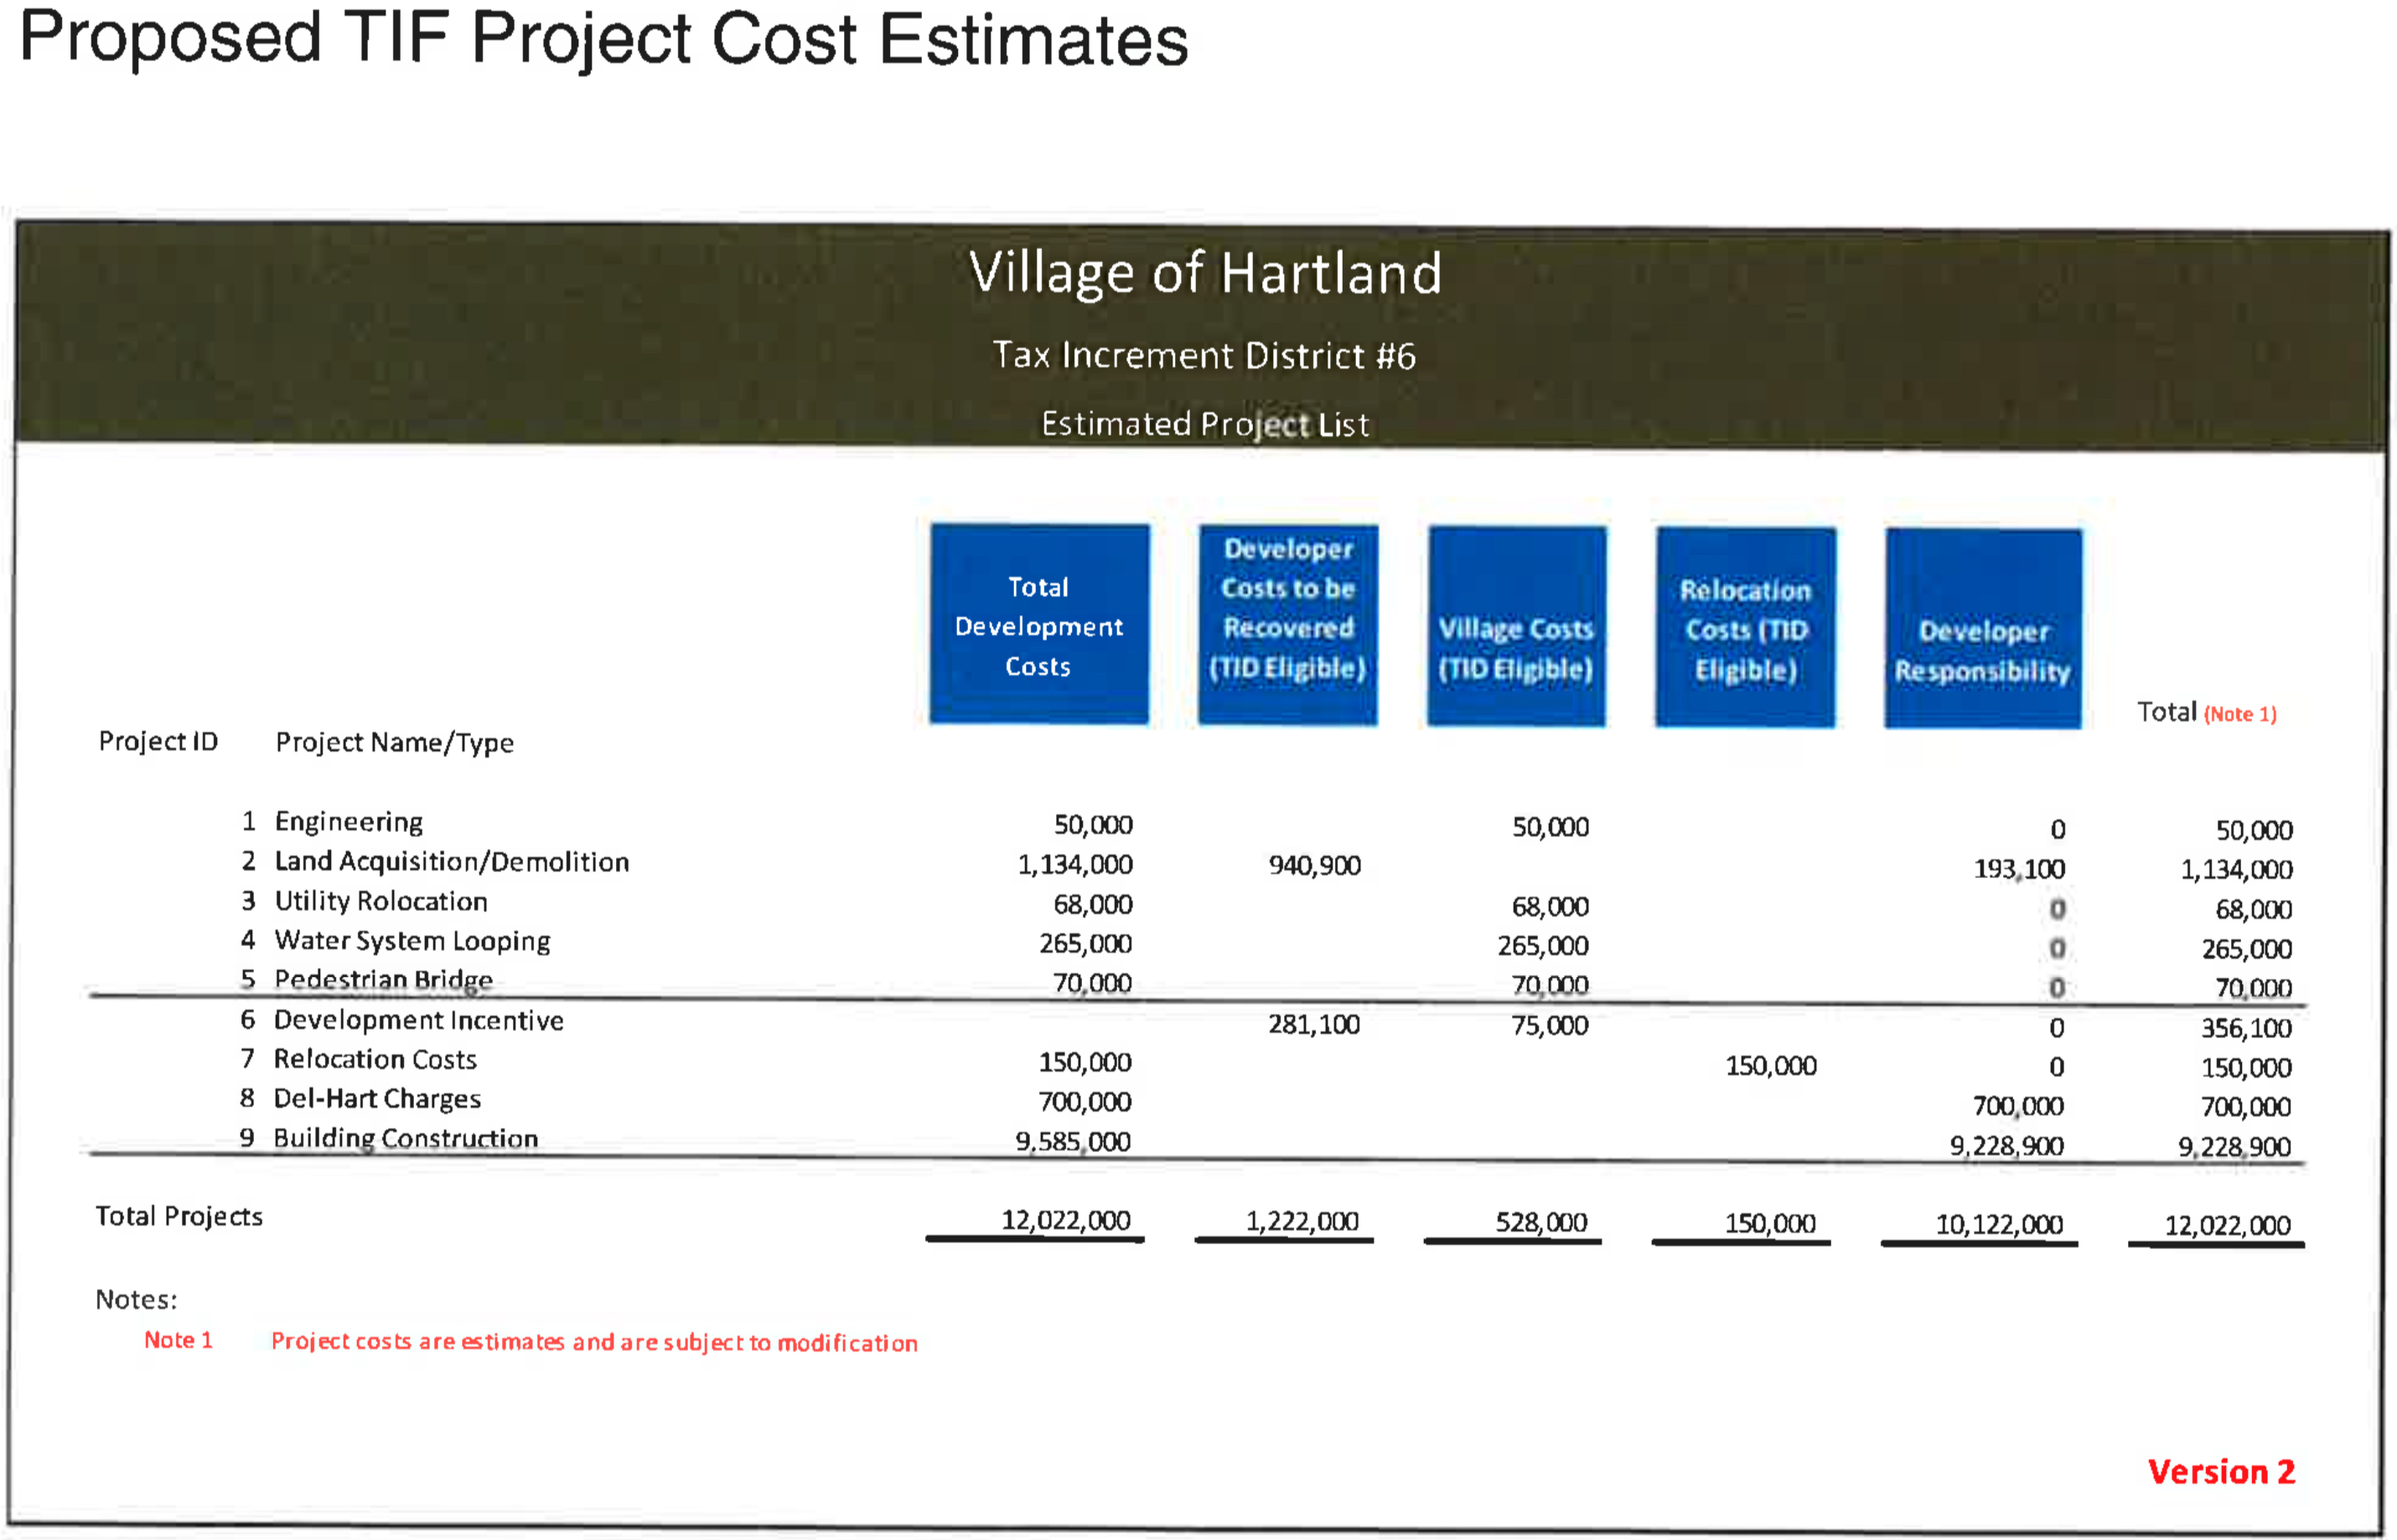Click Developer Costs to be Recovered header

point(1287,625)
